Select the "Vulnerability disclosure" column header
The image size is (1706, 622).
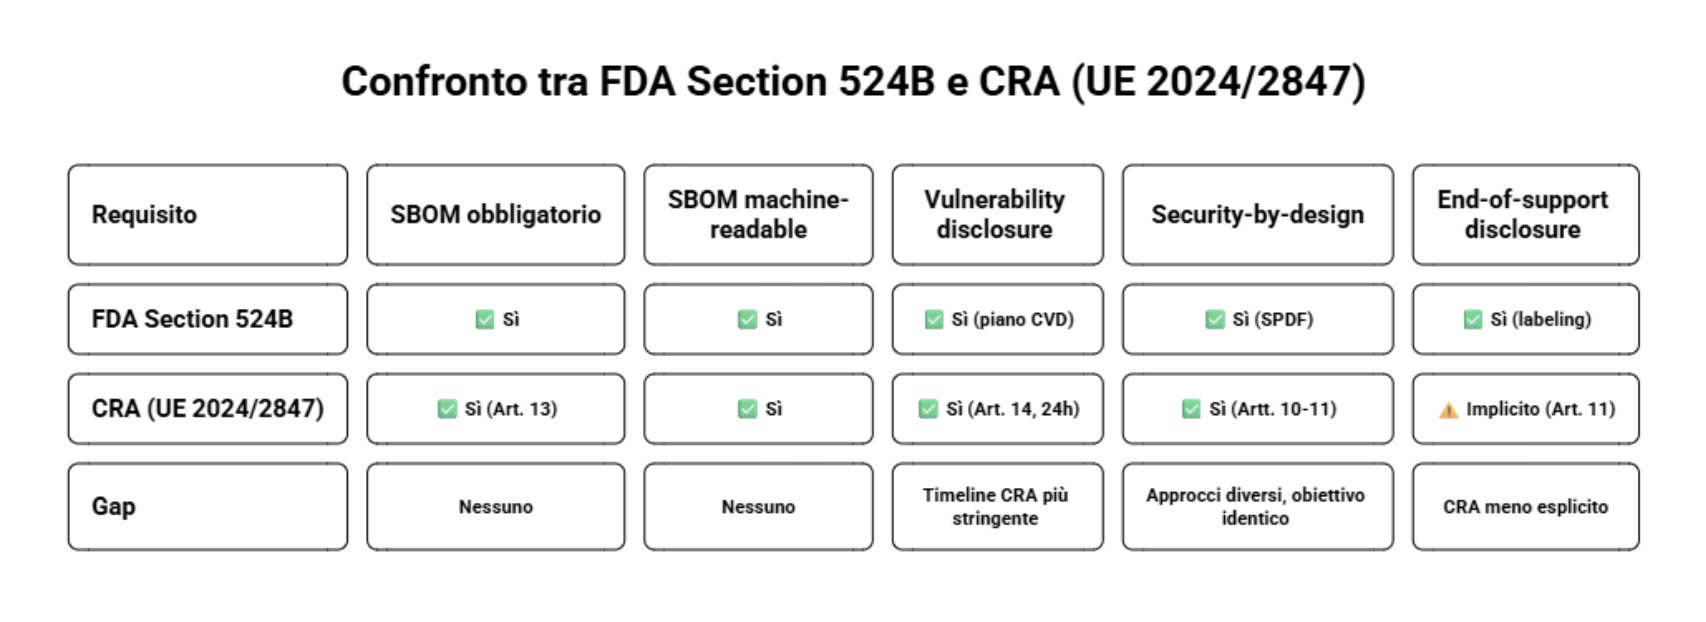[997, 215]
